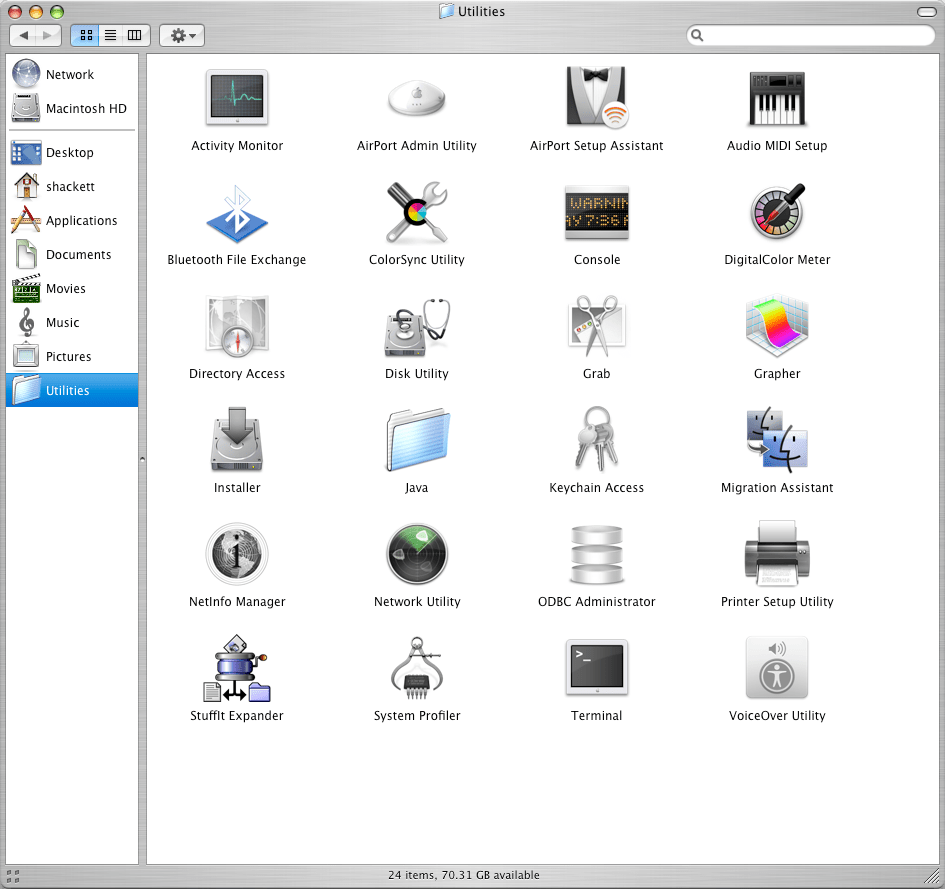
Task: Switch to column view mode
Action: [x=135, y=35]
